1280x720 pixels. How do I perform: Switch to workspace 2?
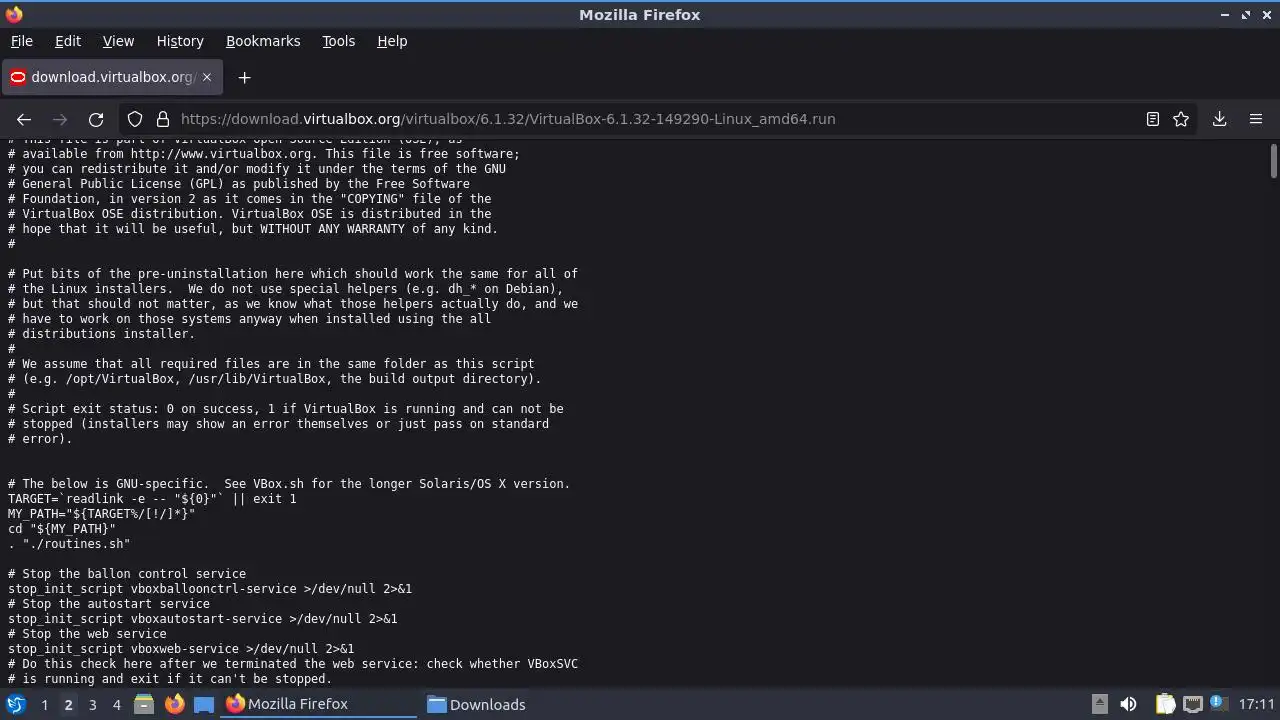click(x=68, y=704)
